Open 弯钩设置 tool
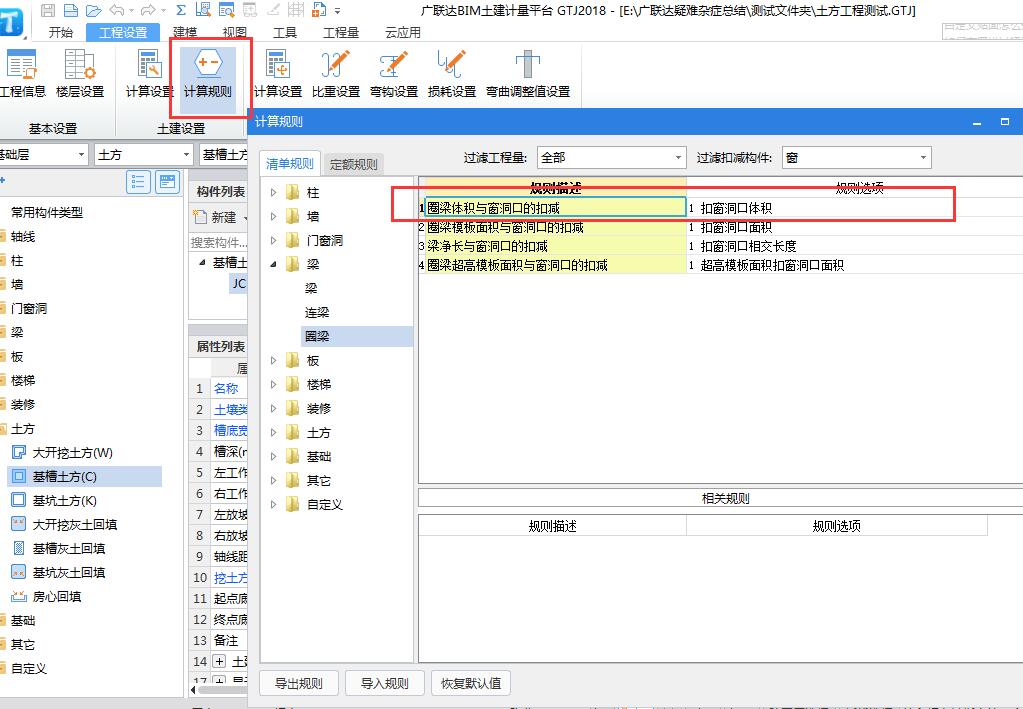 [x=393, y=73]
